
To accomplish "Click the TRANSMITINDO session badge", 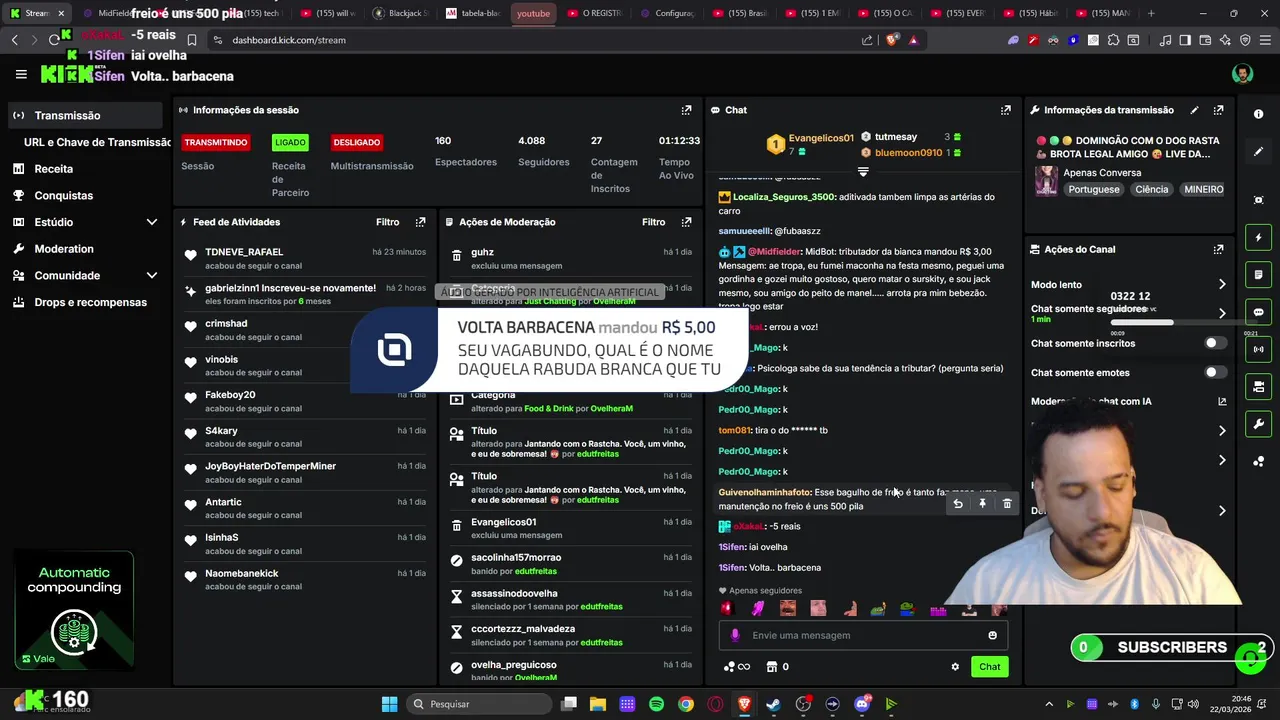I will point(215,142).
